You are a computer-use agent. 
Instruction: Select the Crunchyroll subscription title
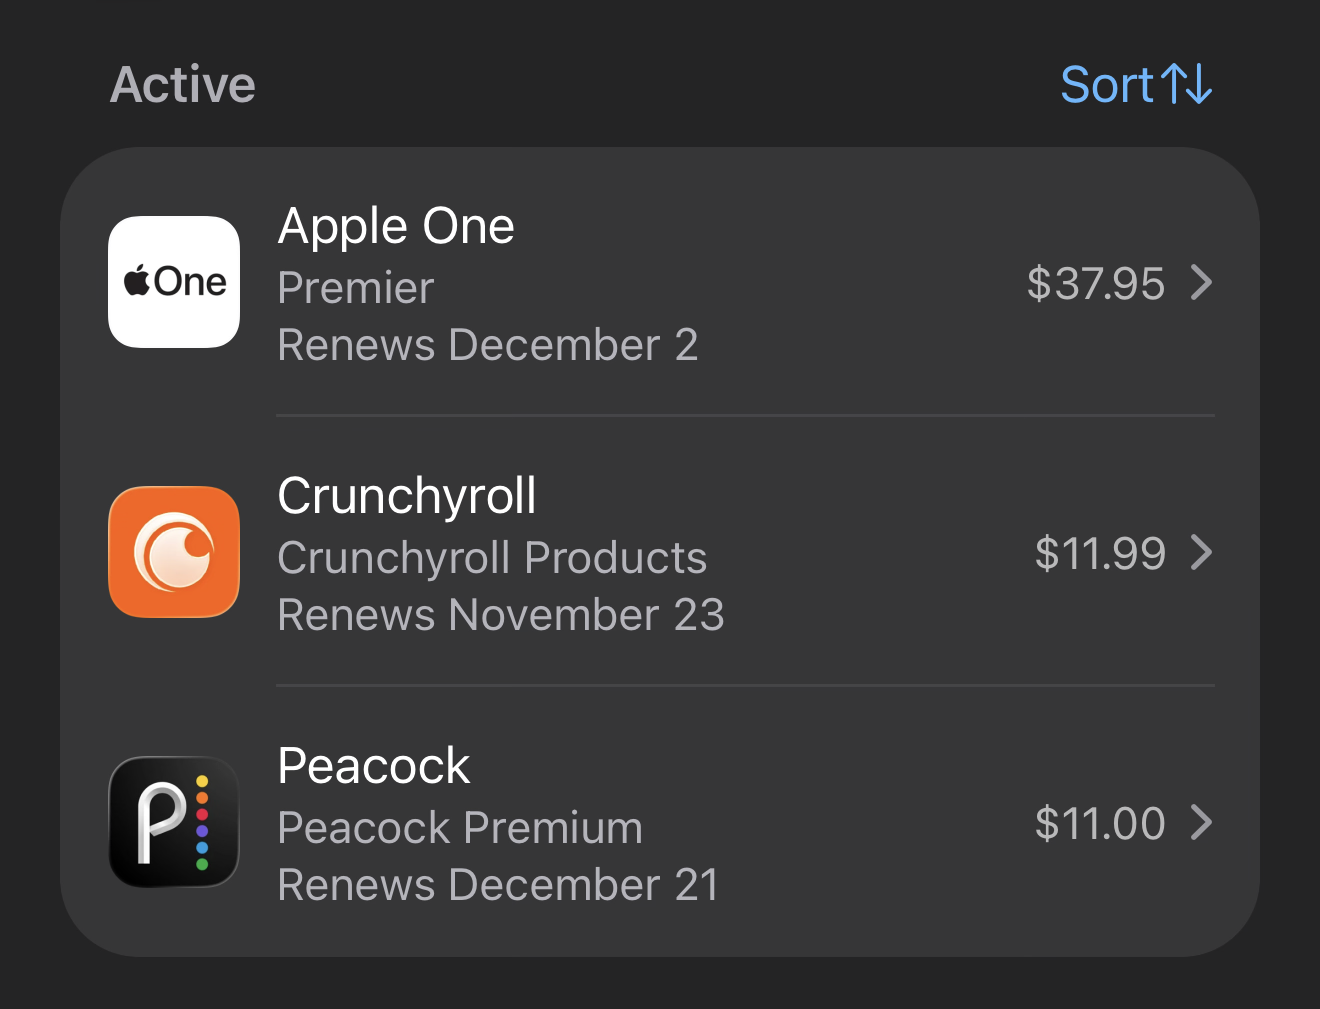pos(407,496)
